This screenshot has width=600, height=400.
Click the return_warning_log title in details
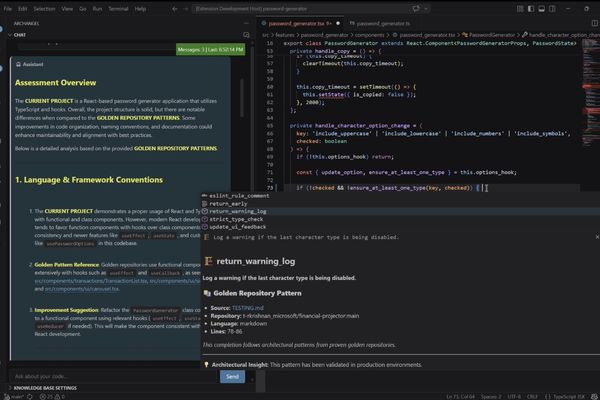[256, 261]
